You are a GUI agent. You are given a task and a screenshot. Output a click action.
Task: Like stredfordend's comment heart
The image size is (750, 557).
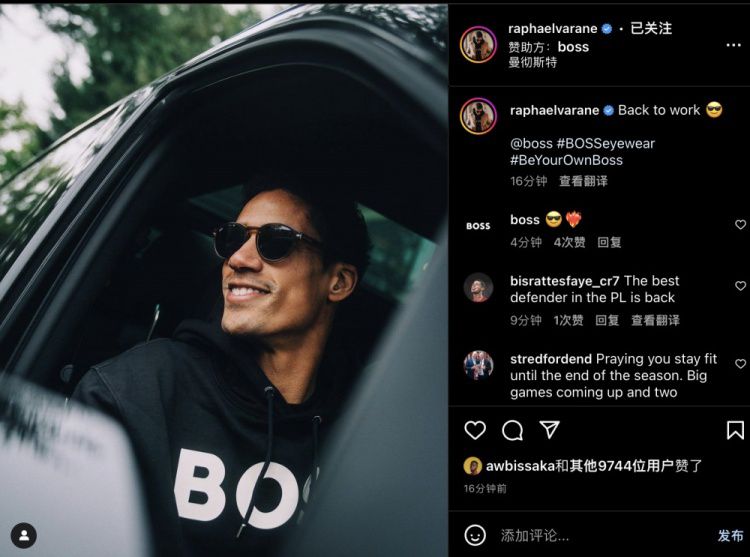click(x=740, y=364)
